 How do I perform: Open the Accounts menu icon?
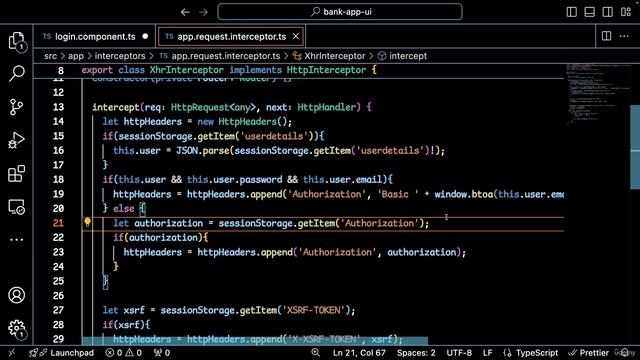coord(17,295)
